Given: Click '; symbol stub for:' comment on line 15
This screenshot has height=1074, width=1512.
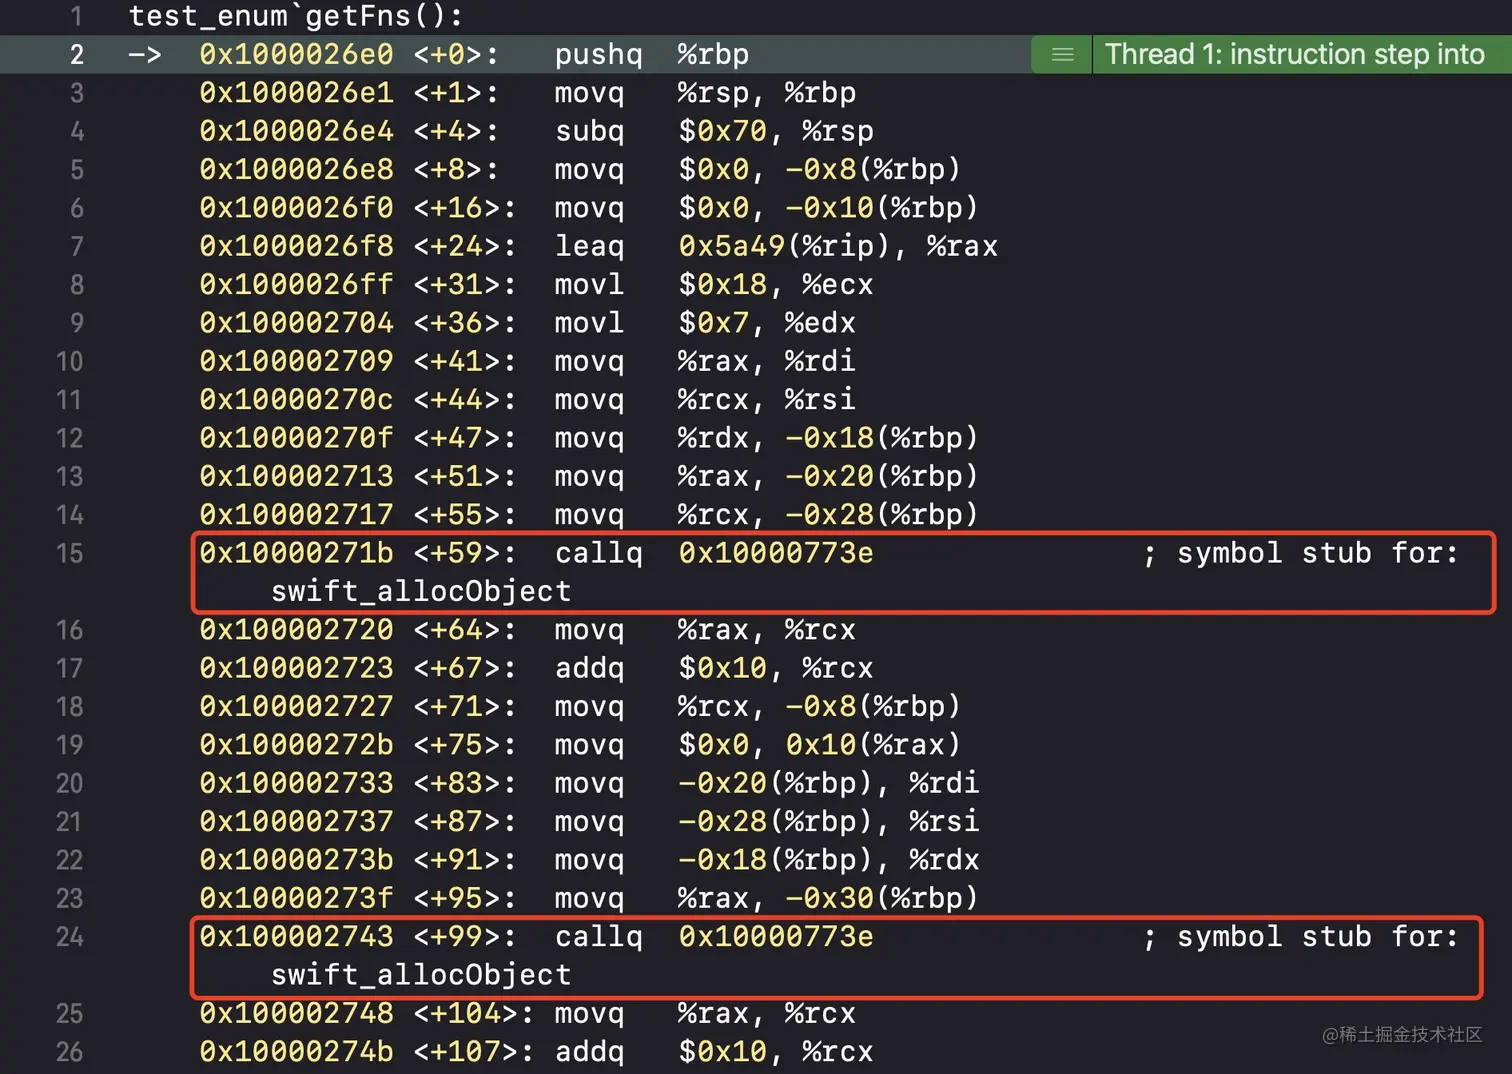Looking at the screenshot, I should coord(1300,553).
